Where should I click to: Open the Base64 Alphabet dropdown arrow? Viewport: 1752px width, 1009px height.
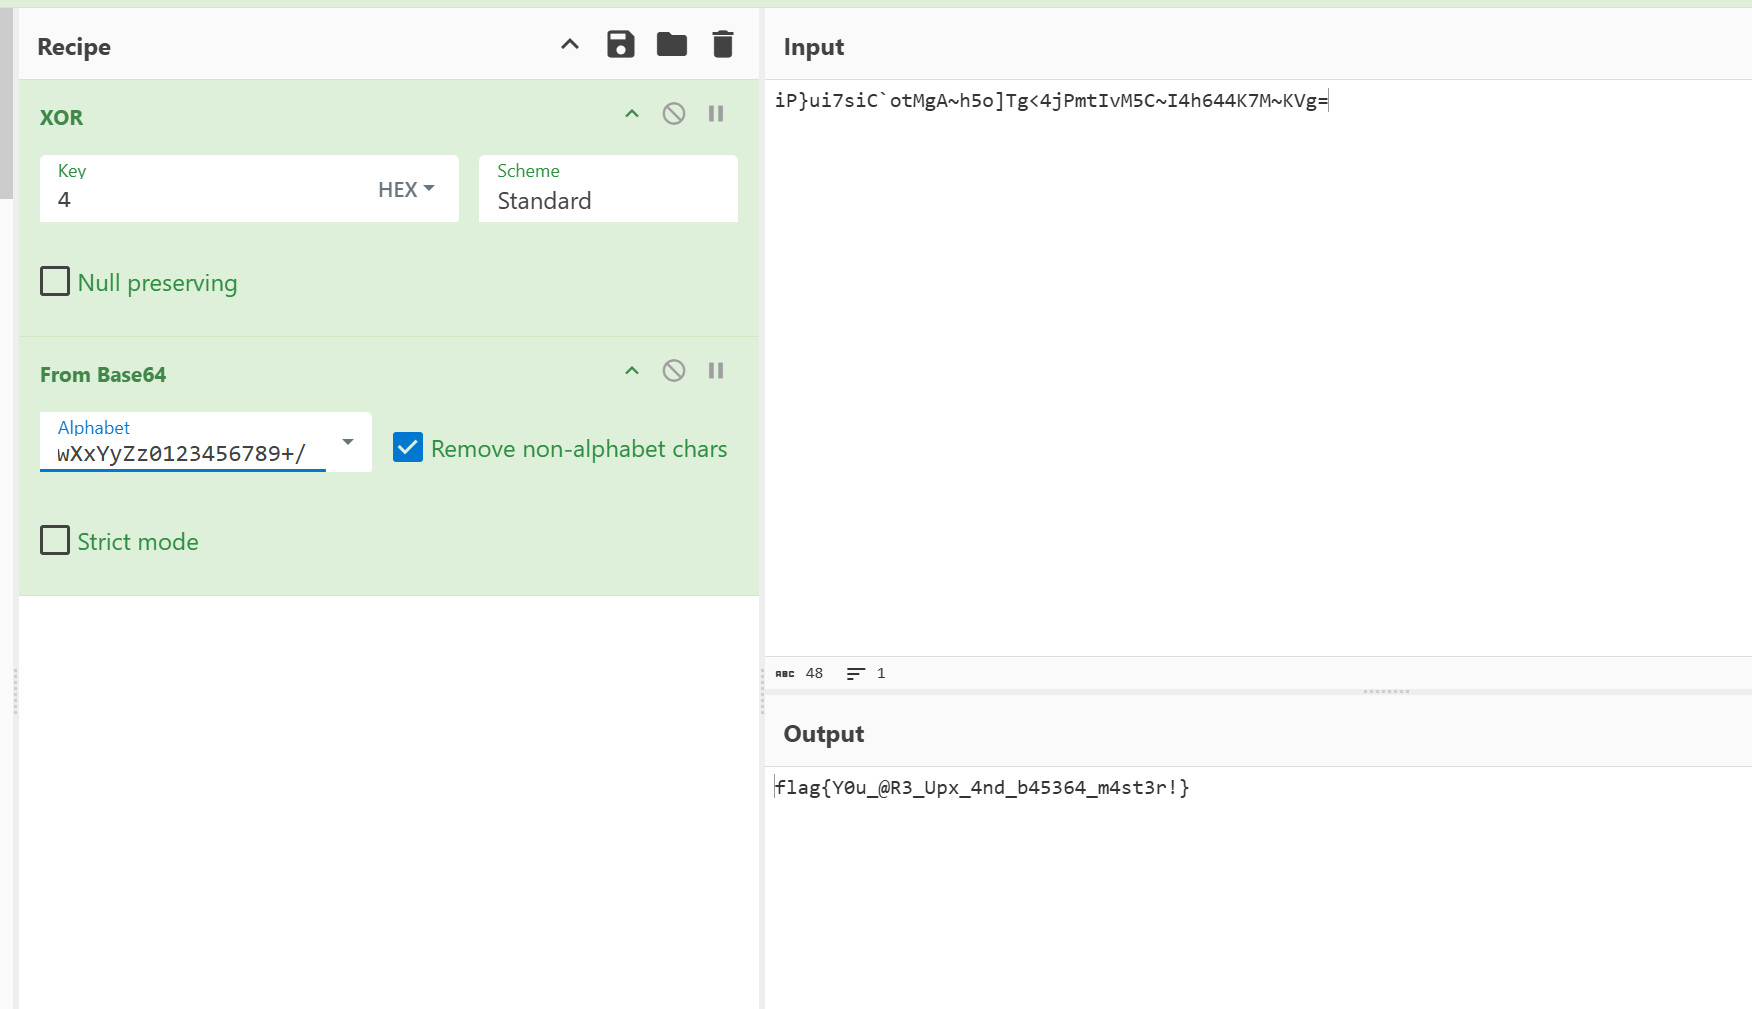(348, 442)
